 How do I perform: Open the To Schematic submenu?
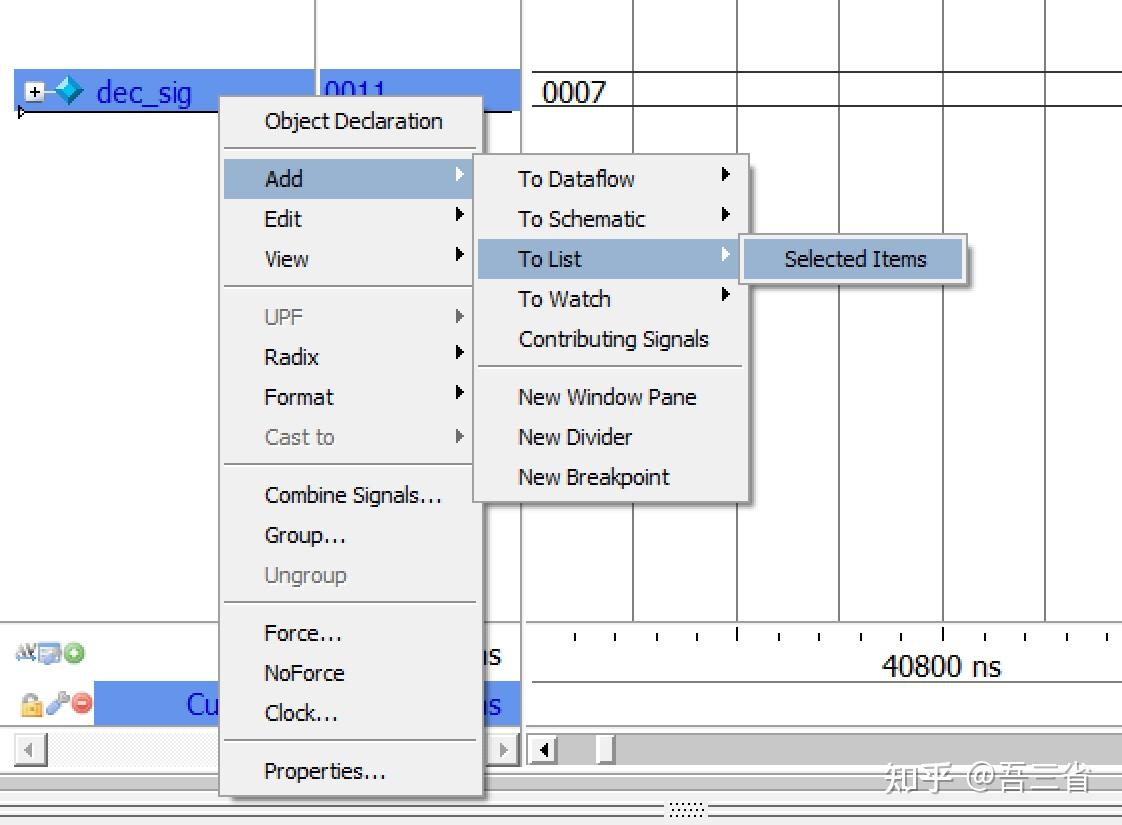point(610,219)
